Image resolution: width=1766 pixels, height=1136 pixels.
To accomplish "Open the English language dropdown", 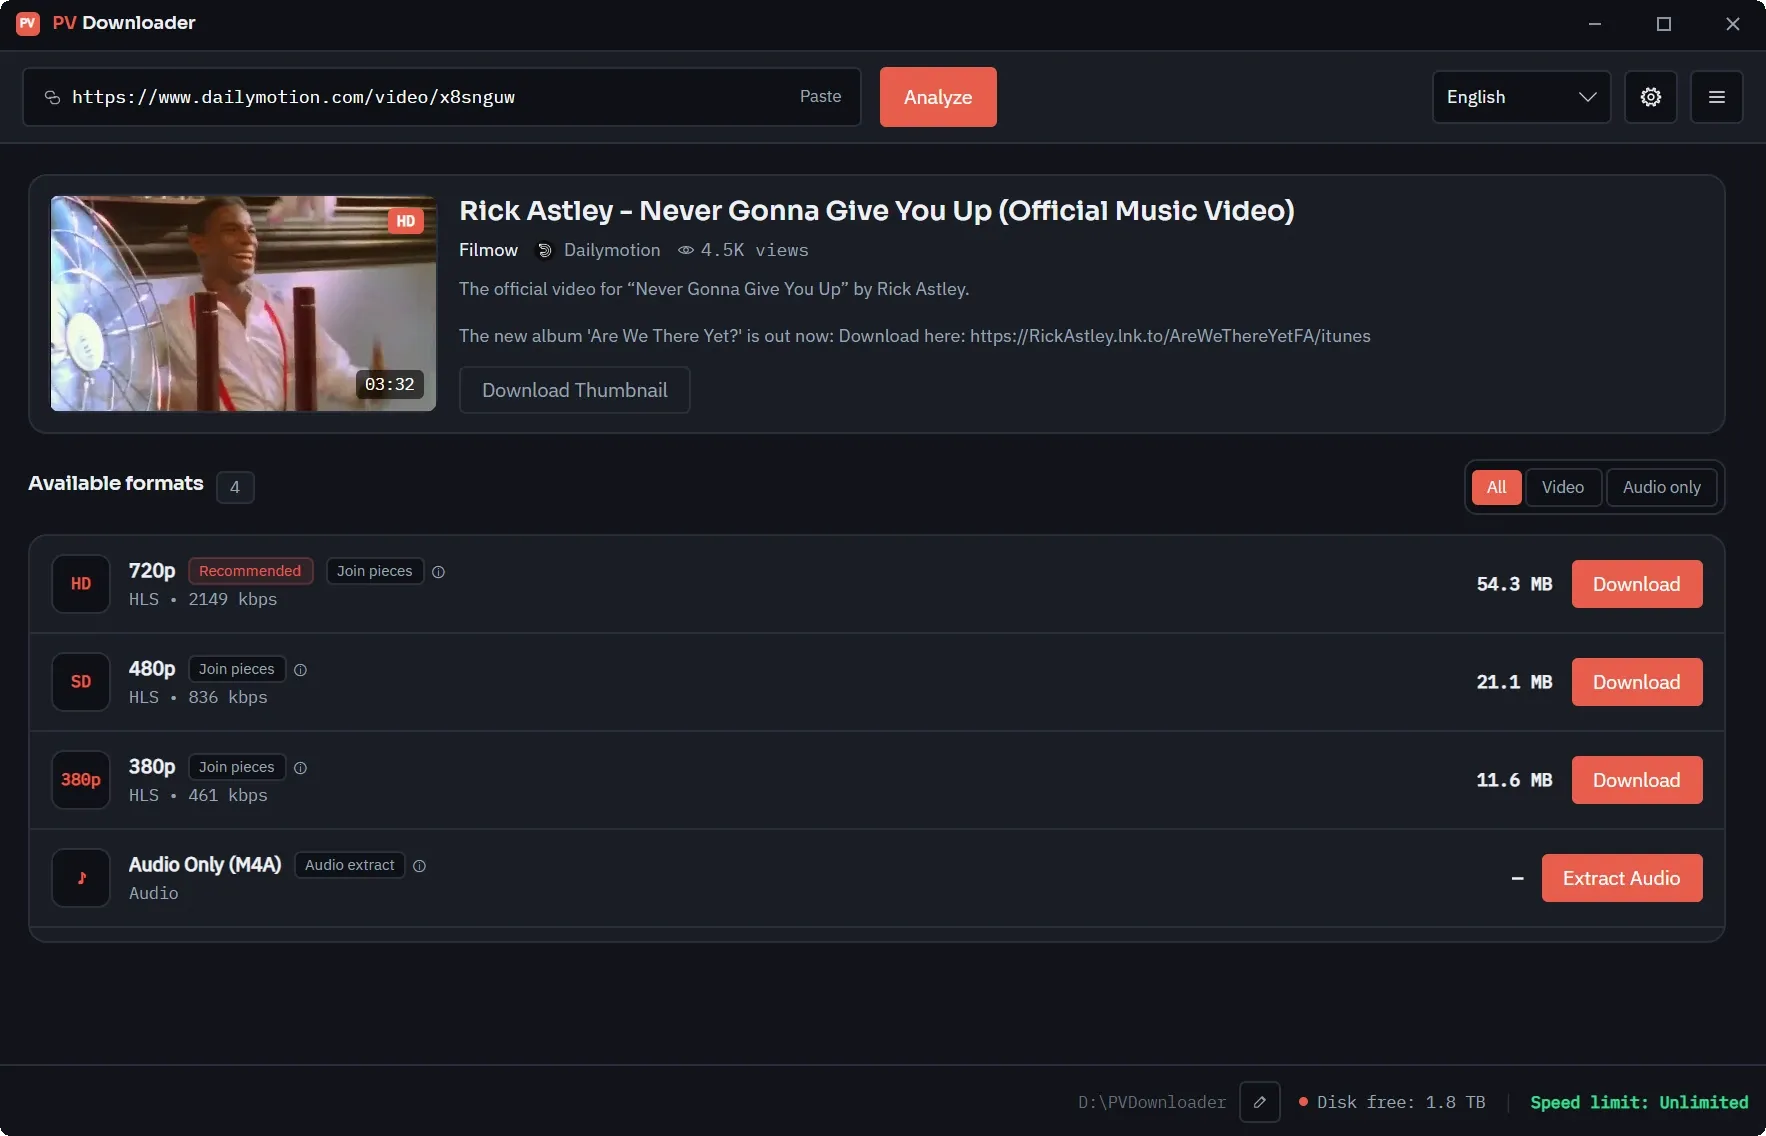I will [x=1521, y=97].
